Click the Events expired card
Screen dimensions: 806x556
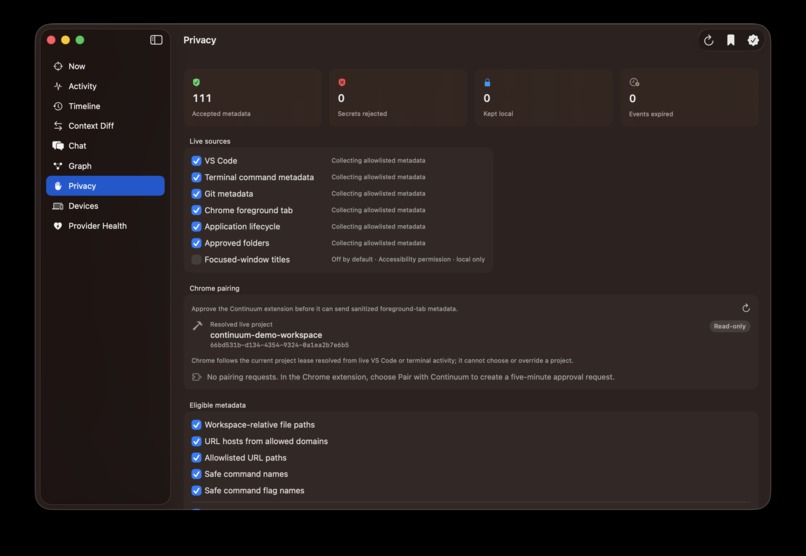coord(689,98)
